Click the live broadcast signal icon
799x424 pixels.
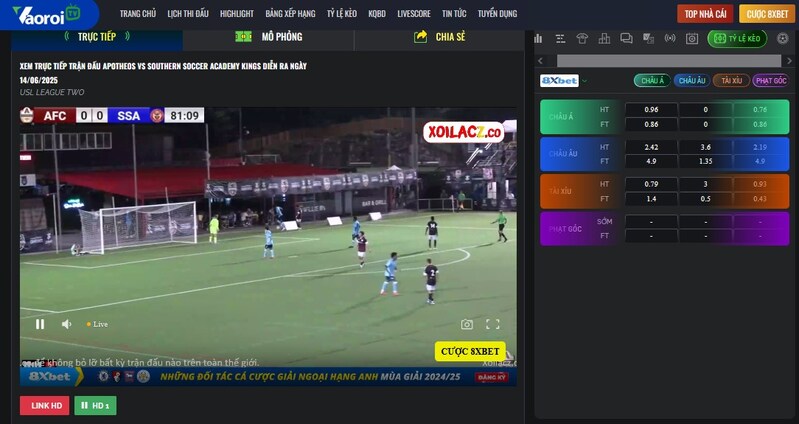click(x=670, y=39)
